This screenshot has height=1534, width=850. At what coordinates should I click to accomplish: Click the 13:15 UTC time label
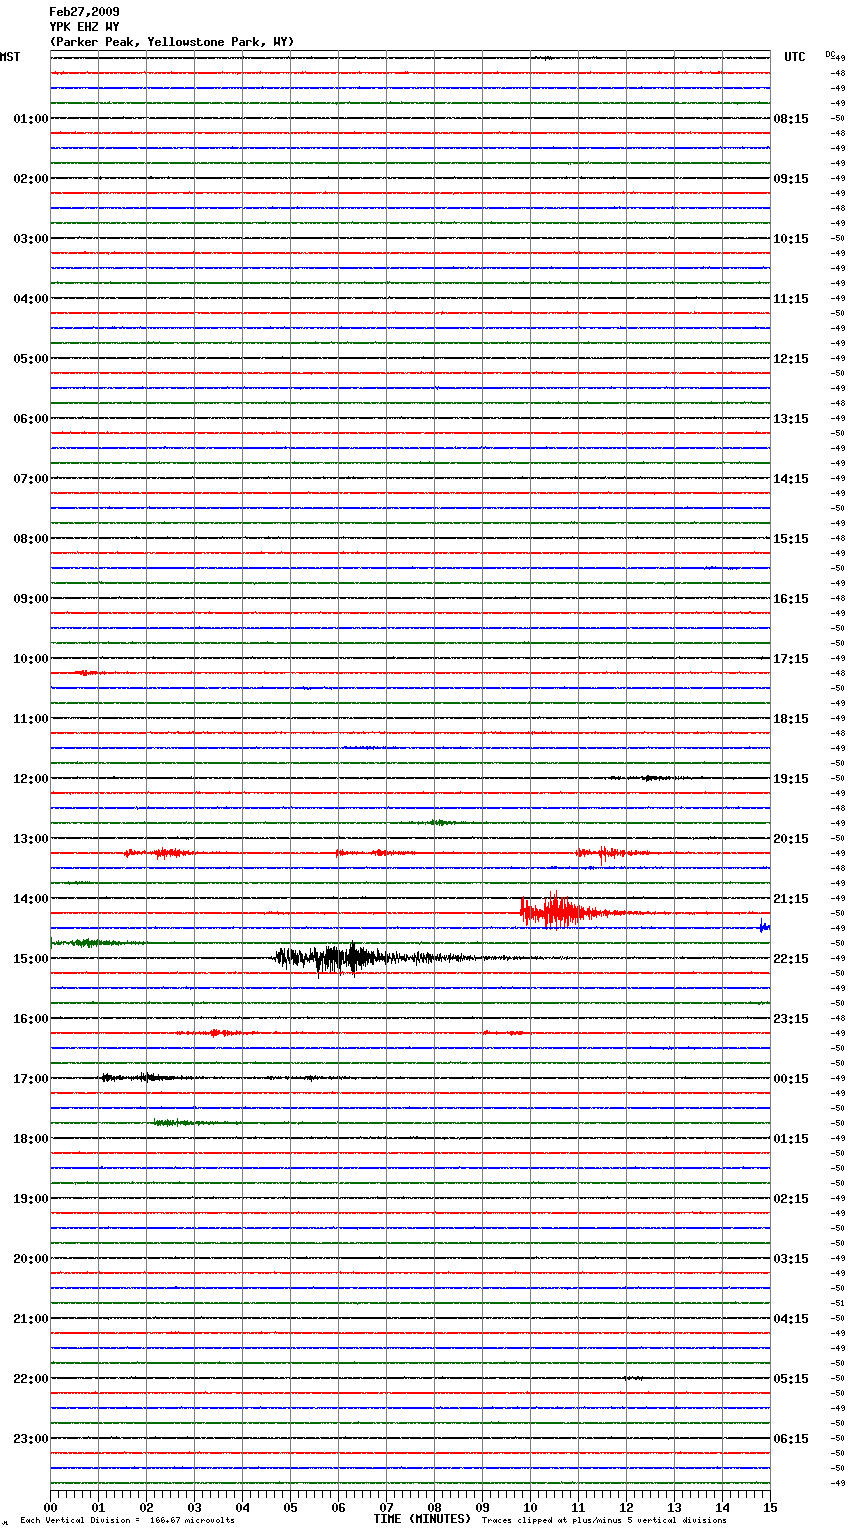[791, 419]
